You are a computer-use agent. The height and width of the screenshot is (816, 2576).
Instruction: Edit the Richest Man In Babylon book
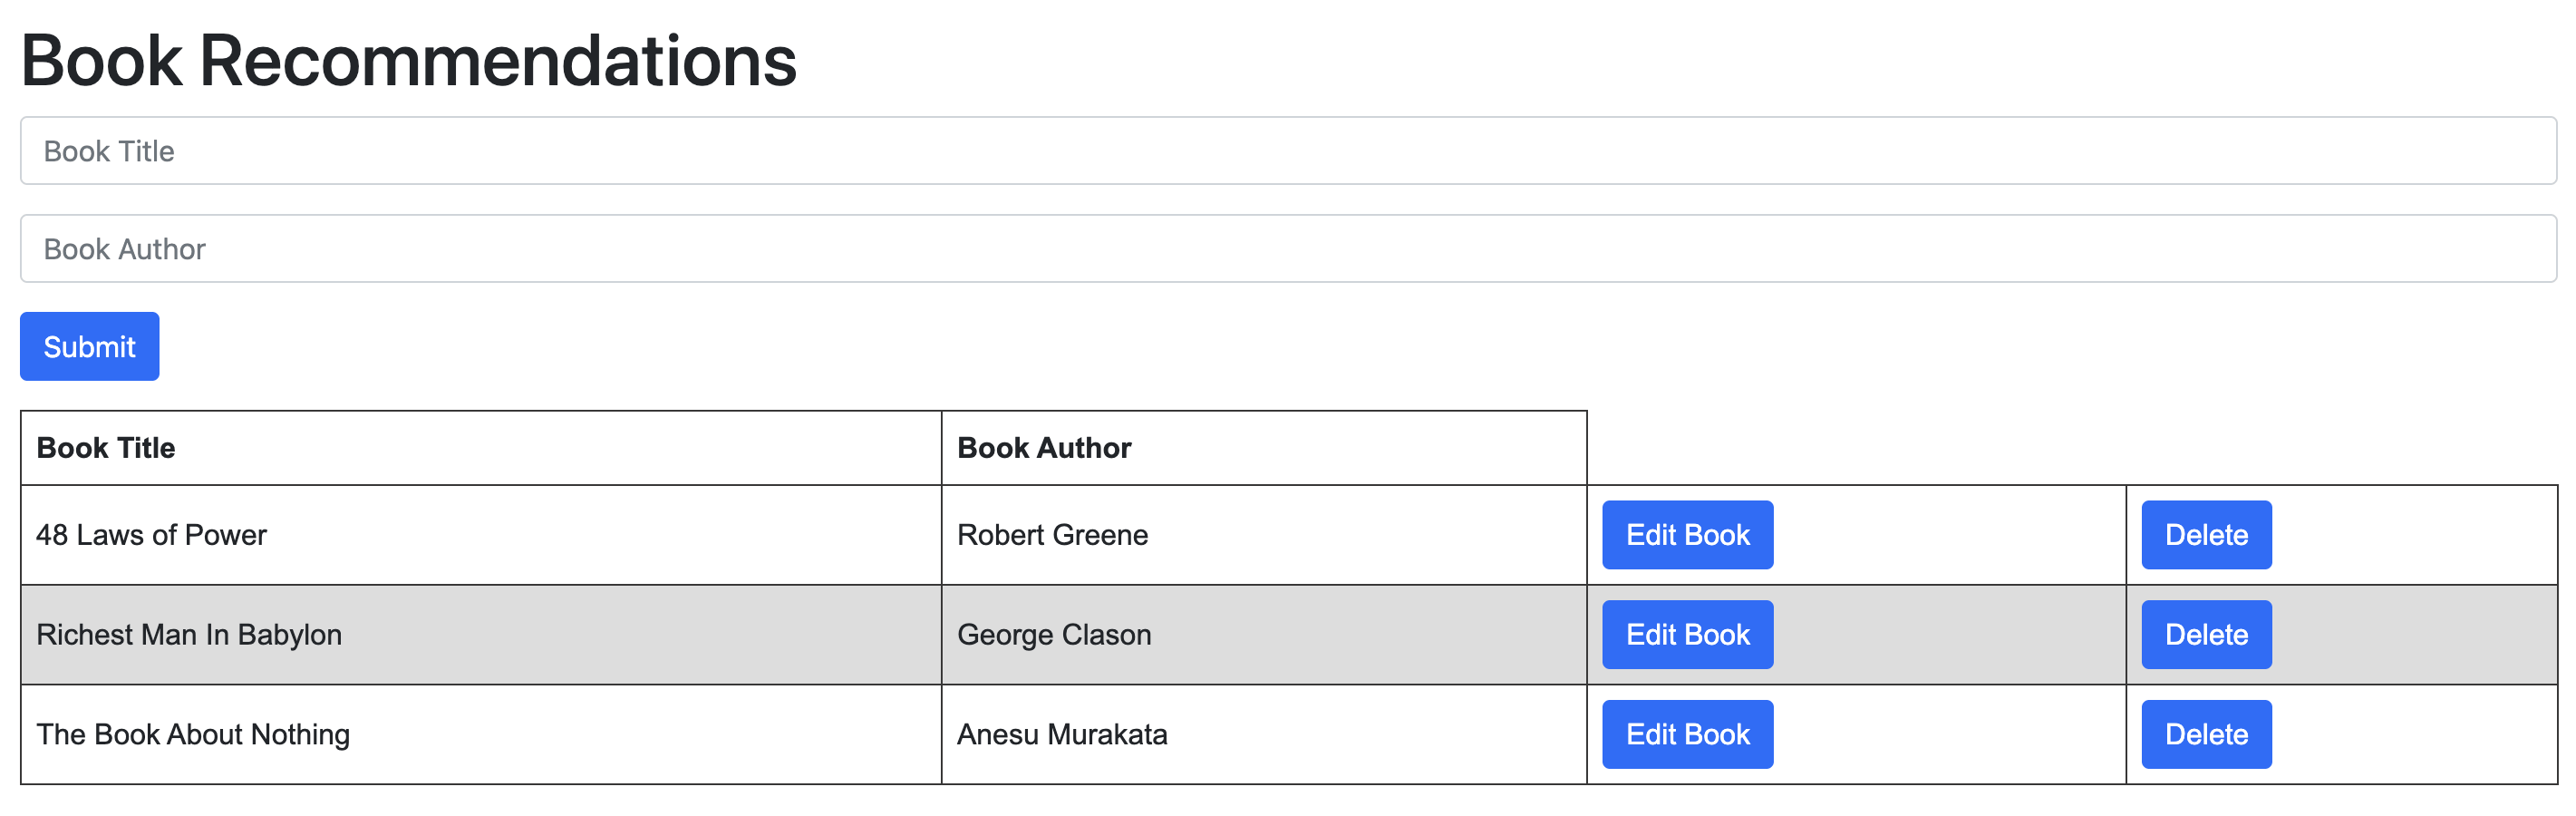[1687, 635]
